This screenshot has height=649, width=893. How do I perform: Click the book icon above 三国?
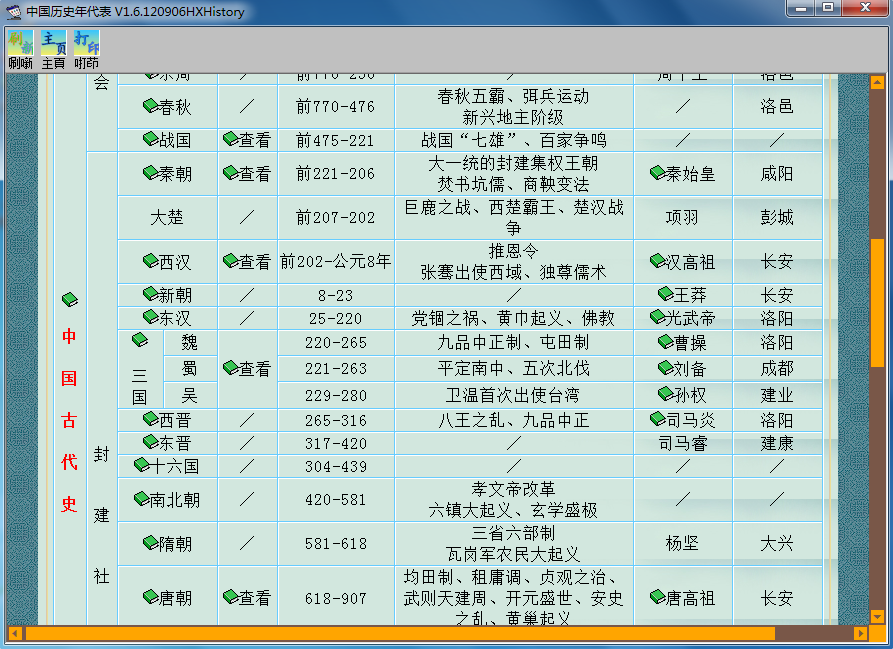[140, 341]
